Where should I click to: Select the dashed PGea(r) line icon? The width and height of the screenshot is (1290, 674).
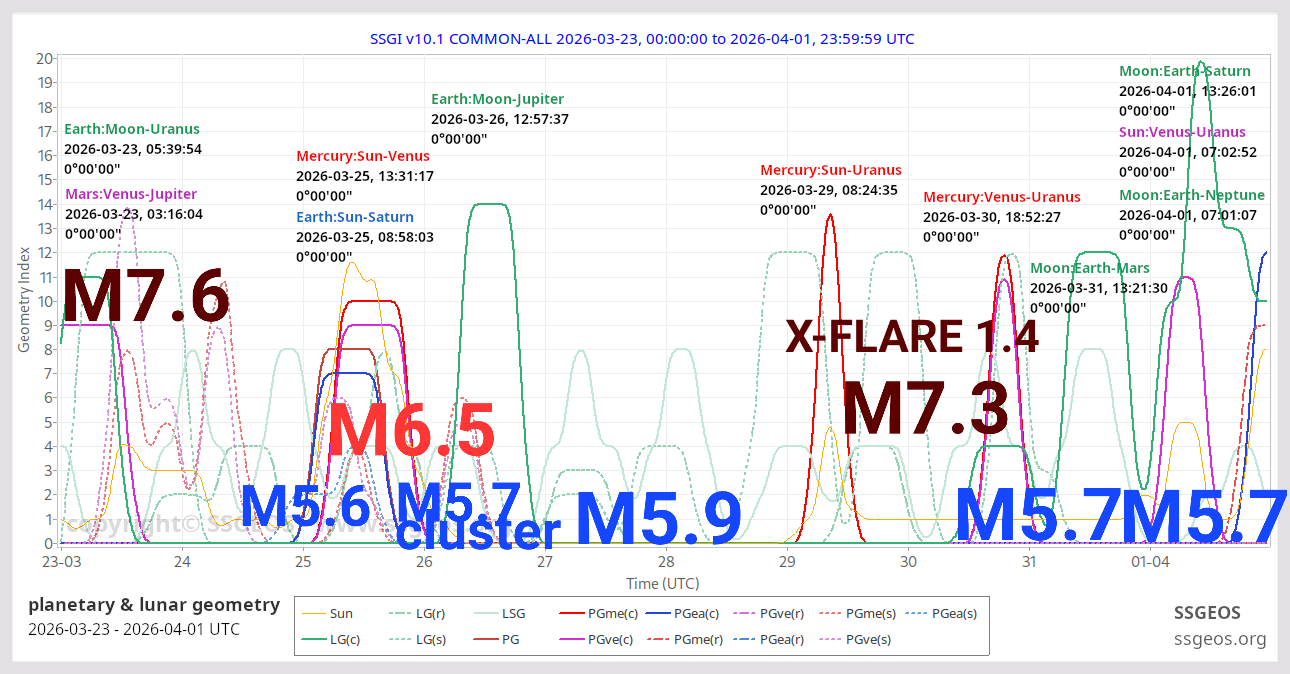click(745, 638)
